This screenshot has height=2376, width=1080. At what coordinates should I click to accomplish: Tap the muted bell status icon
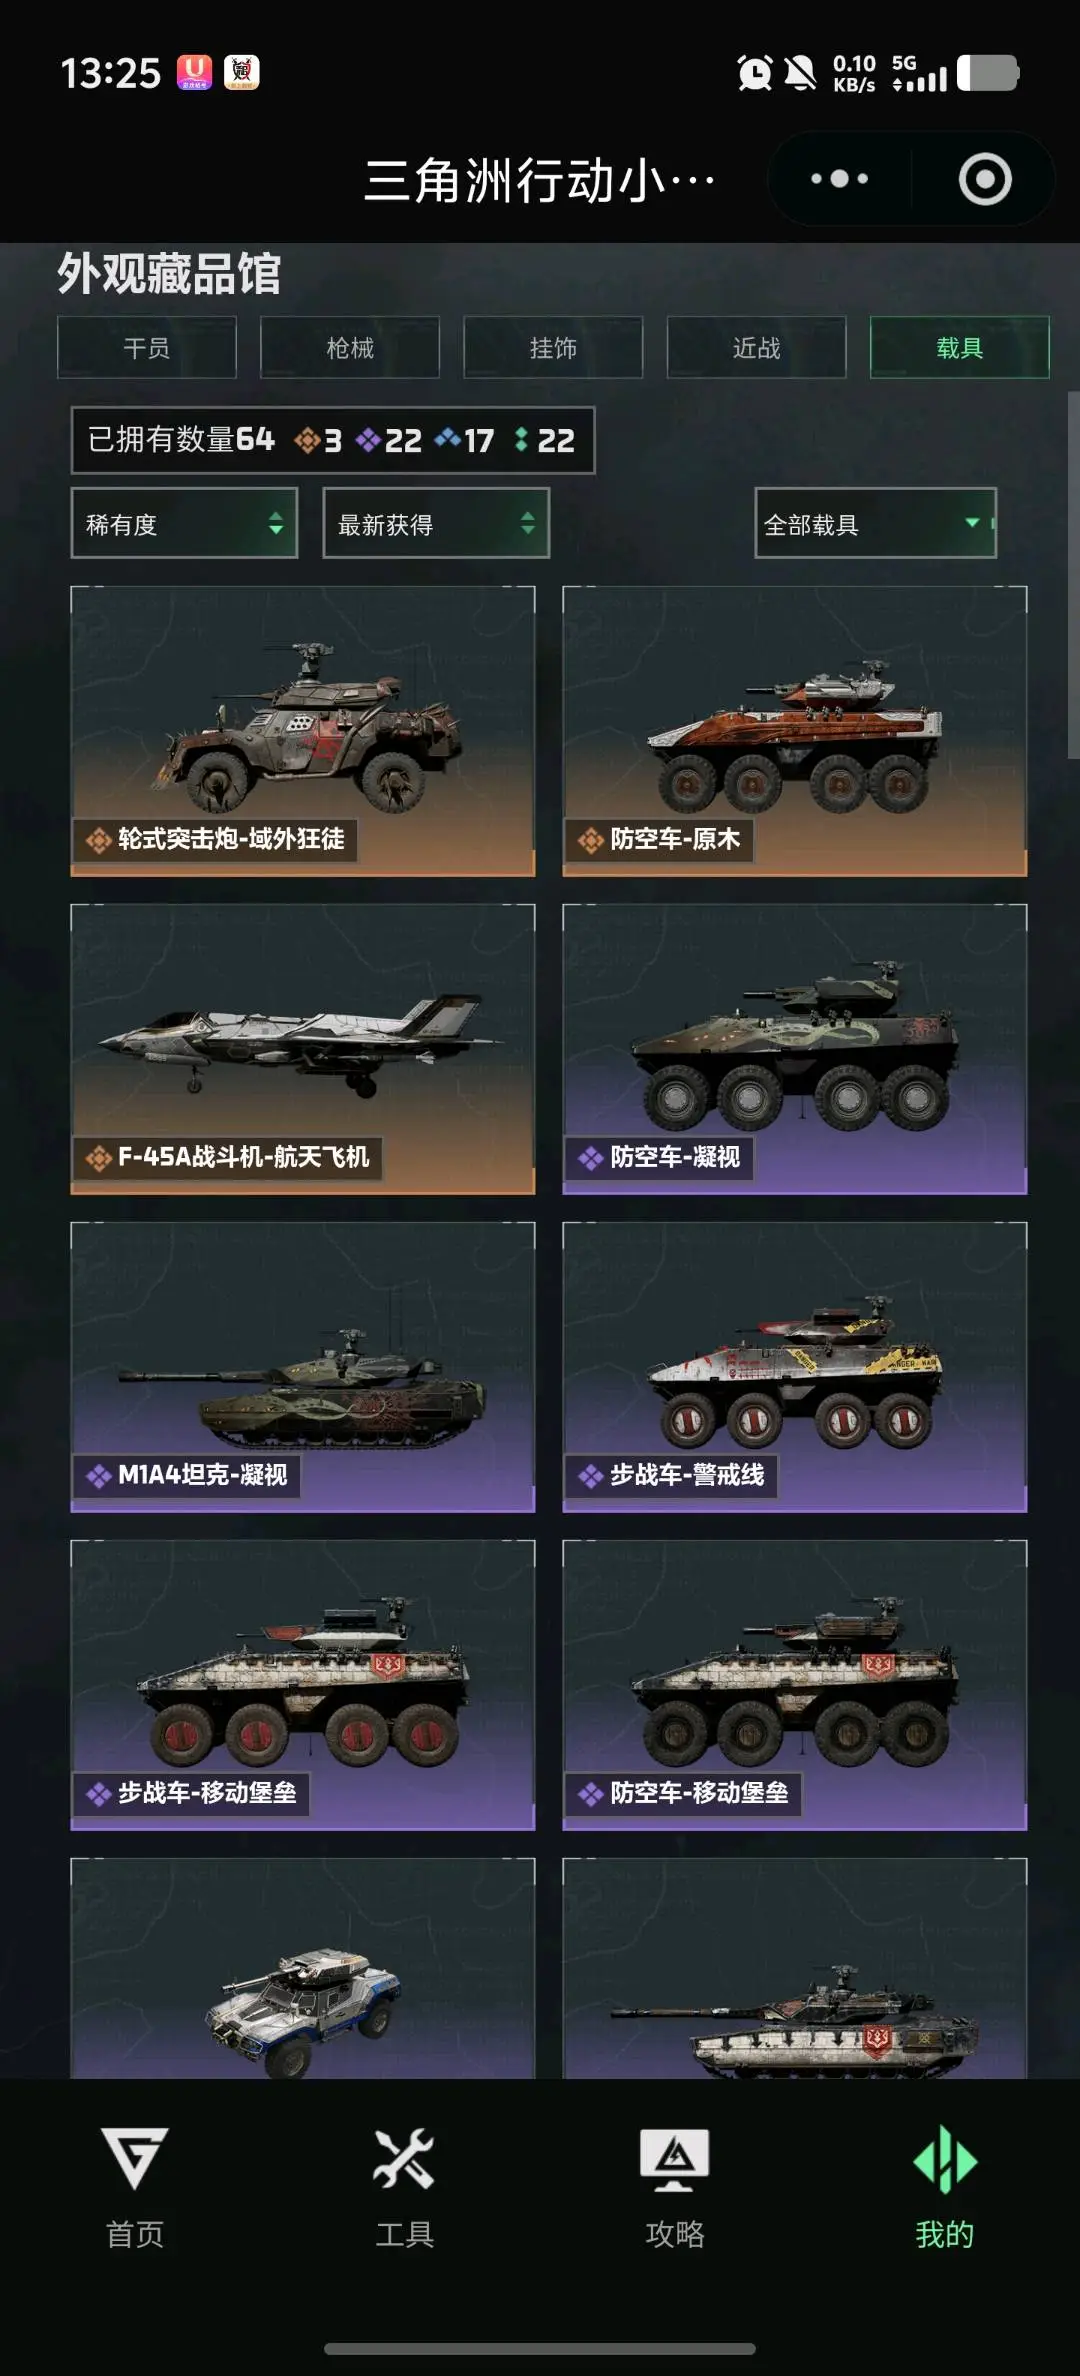point(800,73)
